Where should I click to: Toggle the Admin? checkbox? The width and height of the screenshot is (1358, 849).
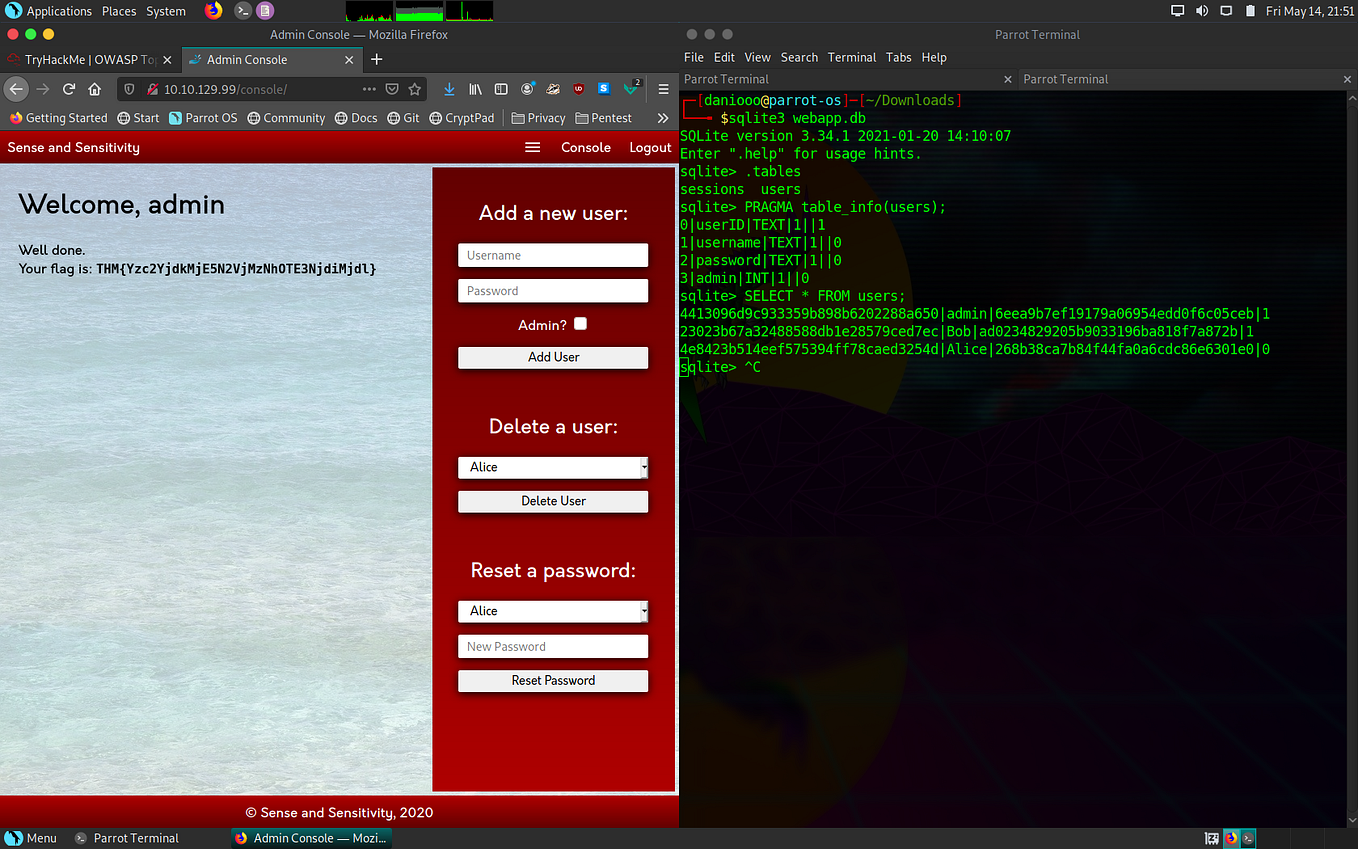pyautogui.click(x=580, y=324)
